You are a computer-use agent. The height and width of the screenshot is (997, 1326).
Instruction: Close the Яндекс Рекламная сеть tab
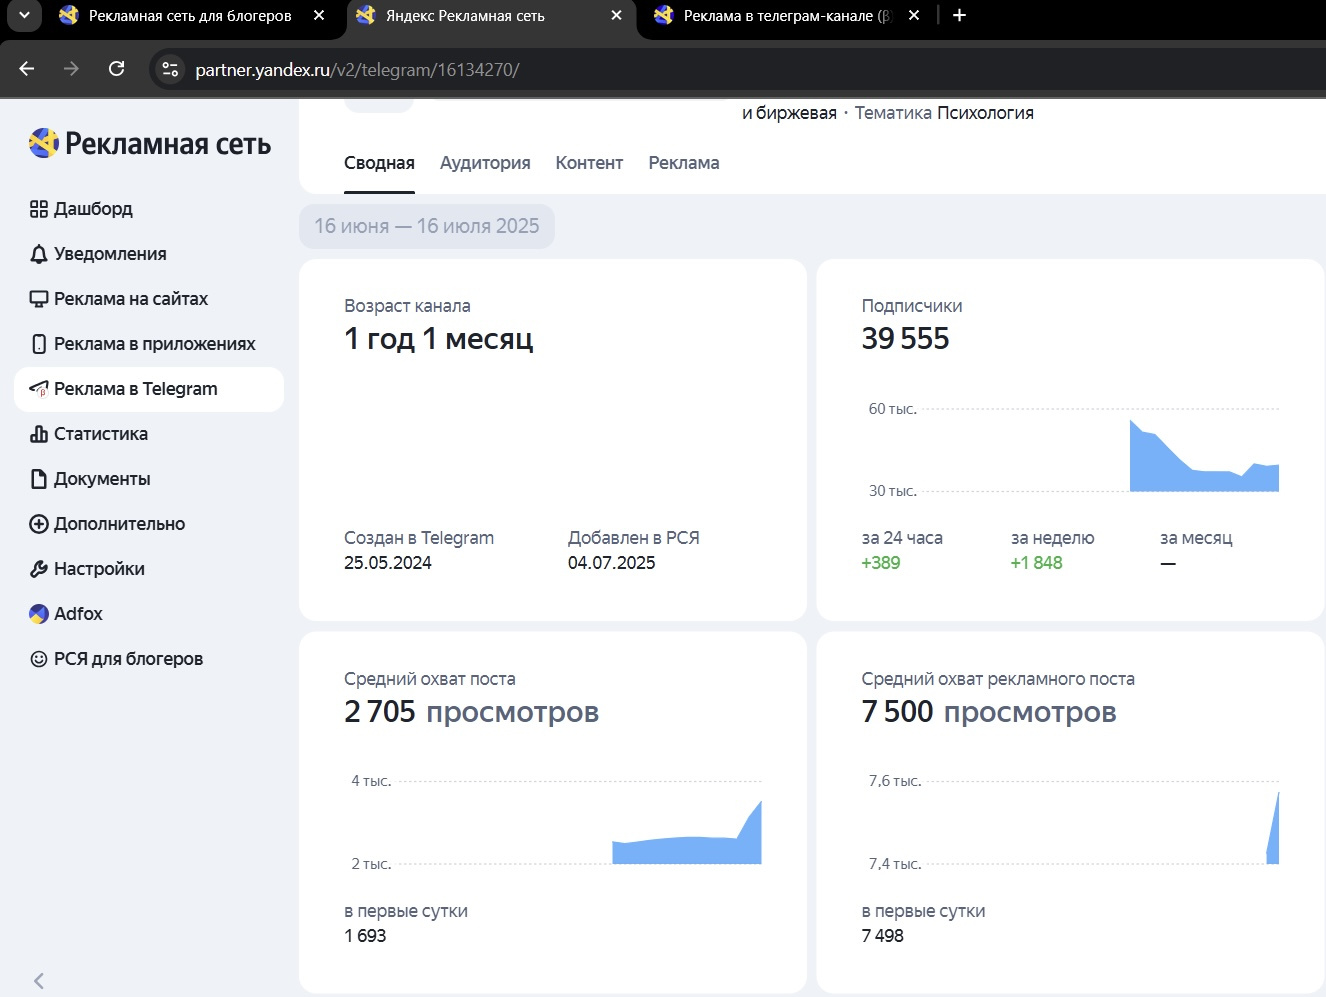[x=616, y=15]
